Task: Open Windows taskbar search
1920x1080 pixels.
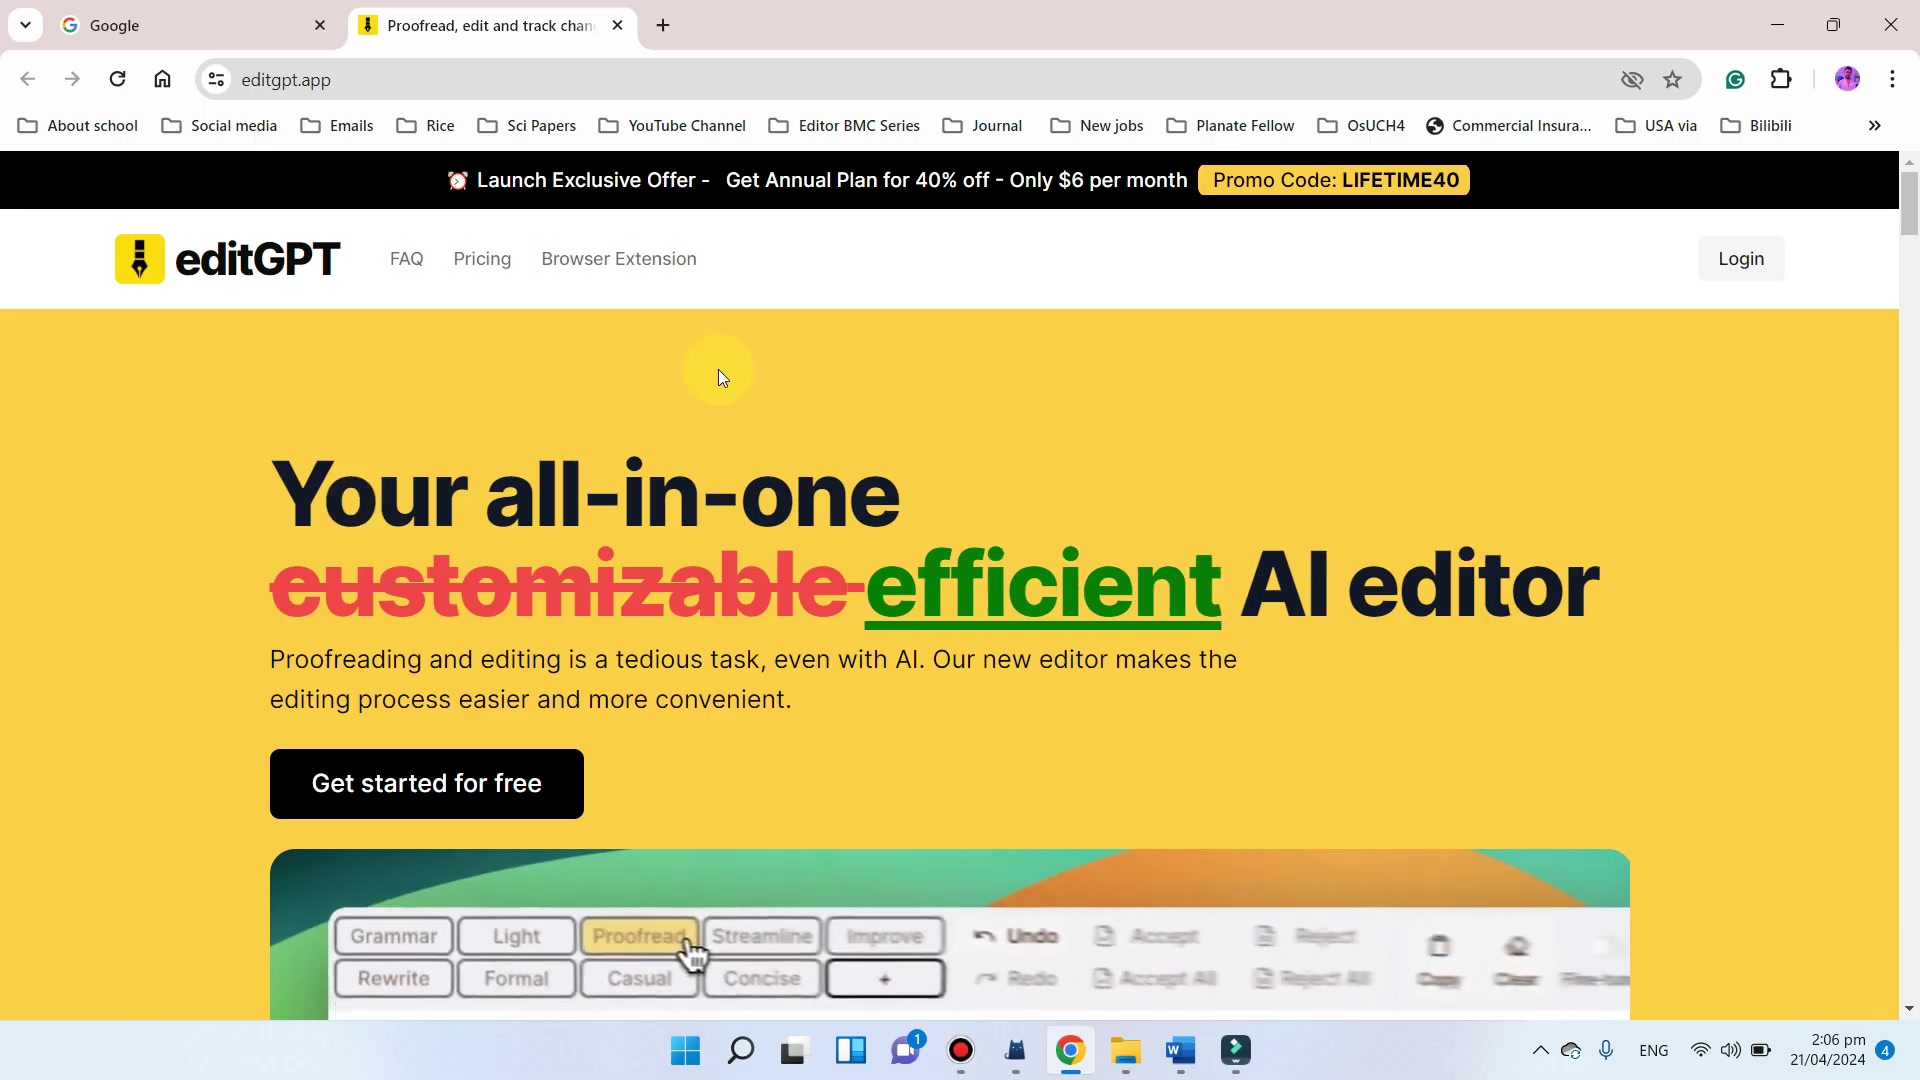Action: pyautogui.click(x=740, y=1050)
